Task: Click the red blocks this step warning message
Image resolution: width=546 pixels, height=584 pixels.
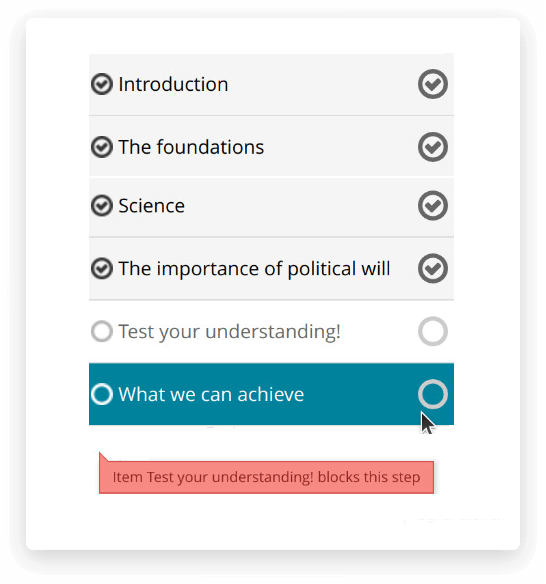Action: (266, 477)
